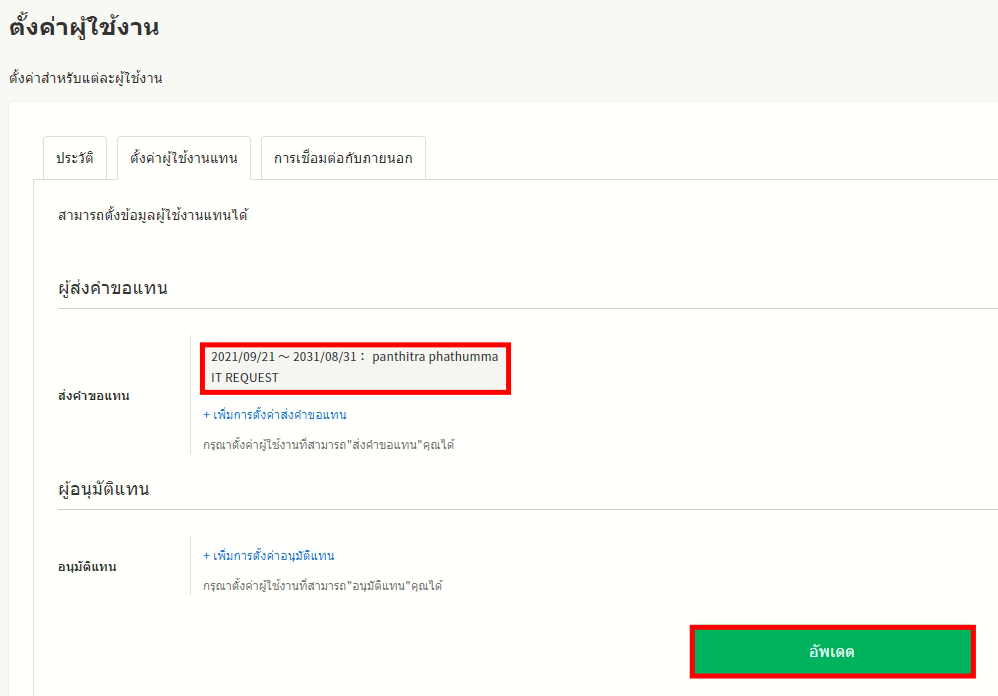Image resolution: width=998 pixels, height=696 pixels.
Task: Click the plus sign before เพิ่มการตั้งค่าส่งคำขอแทน
Action: click(x=207, y=415)
